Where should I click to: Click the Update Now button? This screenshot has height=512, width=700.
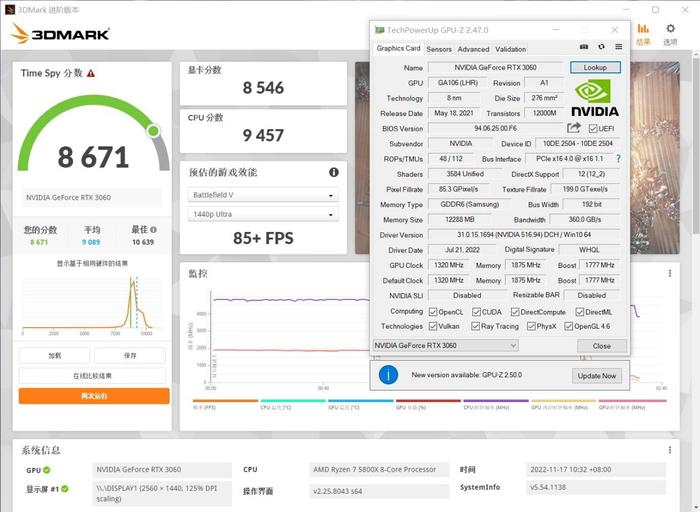[596, 376]
